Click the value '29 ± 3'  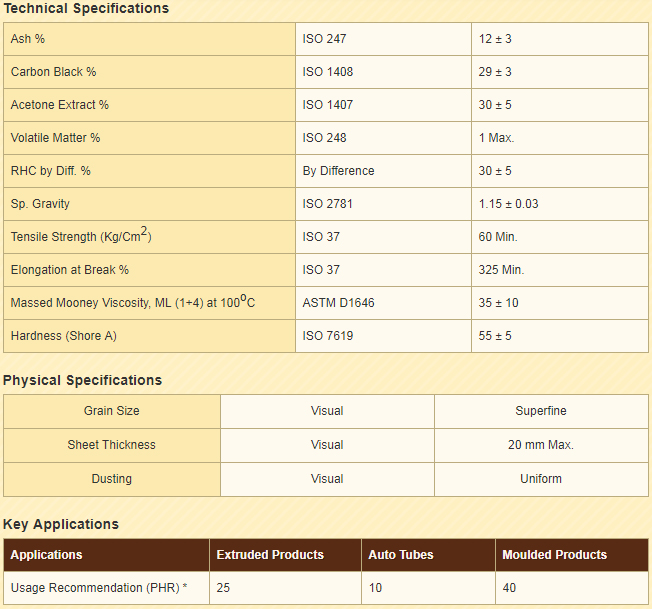click(495, 72)
